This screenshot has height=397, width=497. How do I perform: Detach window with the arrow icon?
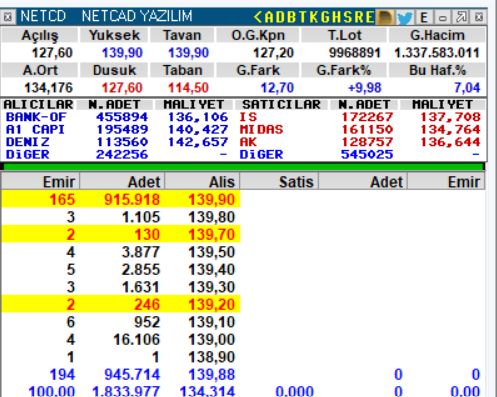click(x=461, y=17)
